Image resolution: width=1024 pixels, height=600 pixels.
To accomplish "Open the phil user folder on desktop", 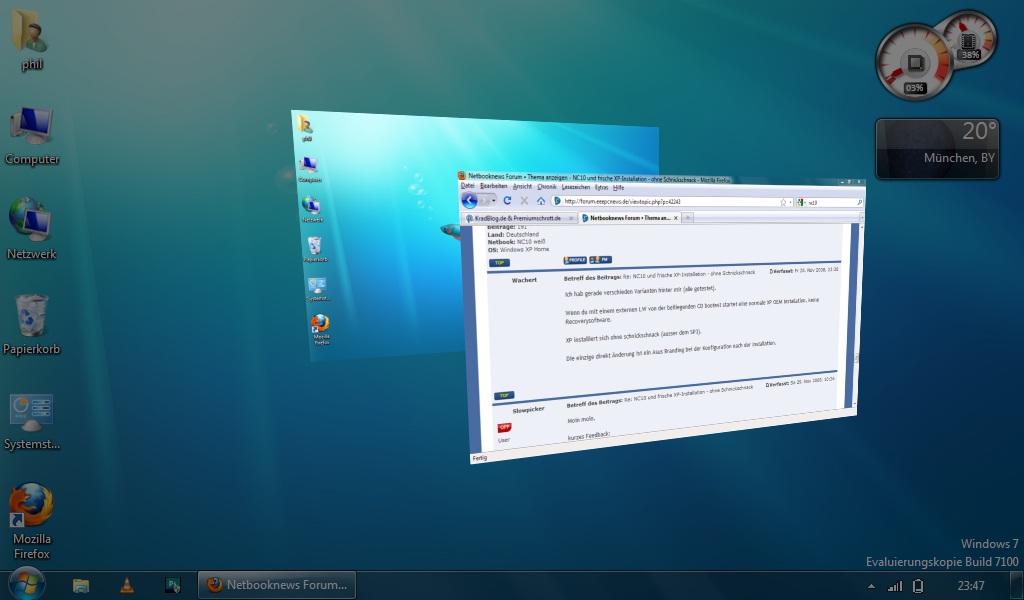I will pos(32,35).
